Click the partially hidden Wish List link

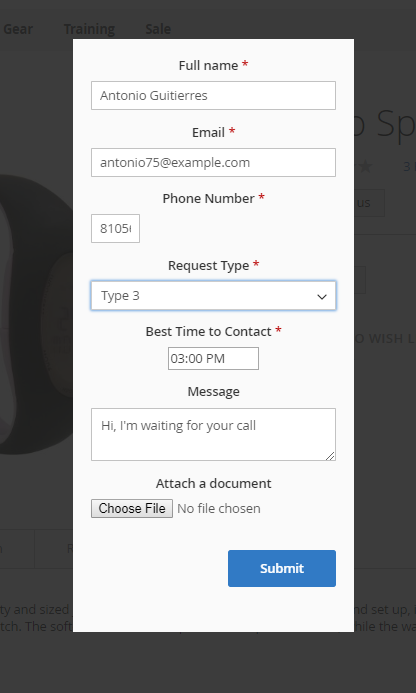(385, 339)
